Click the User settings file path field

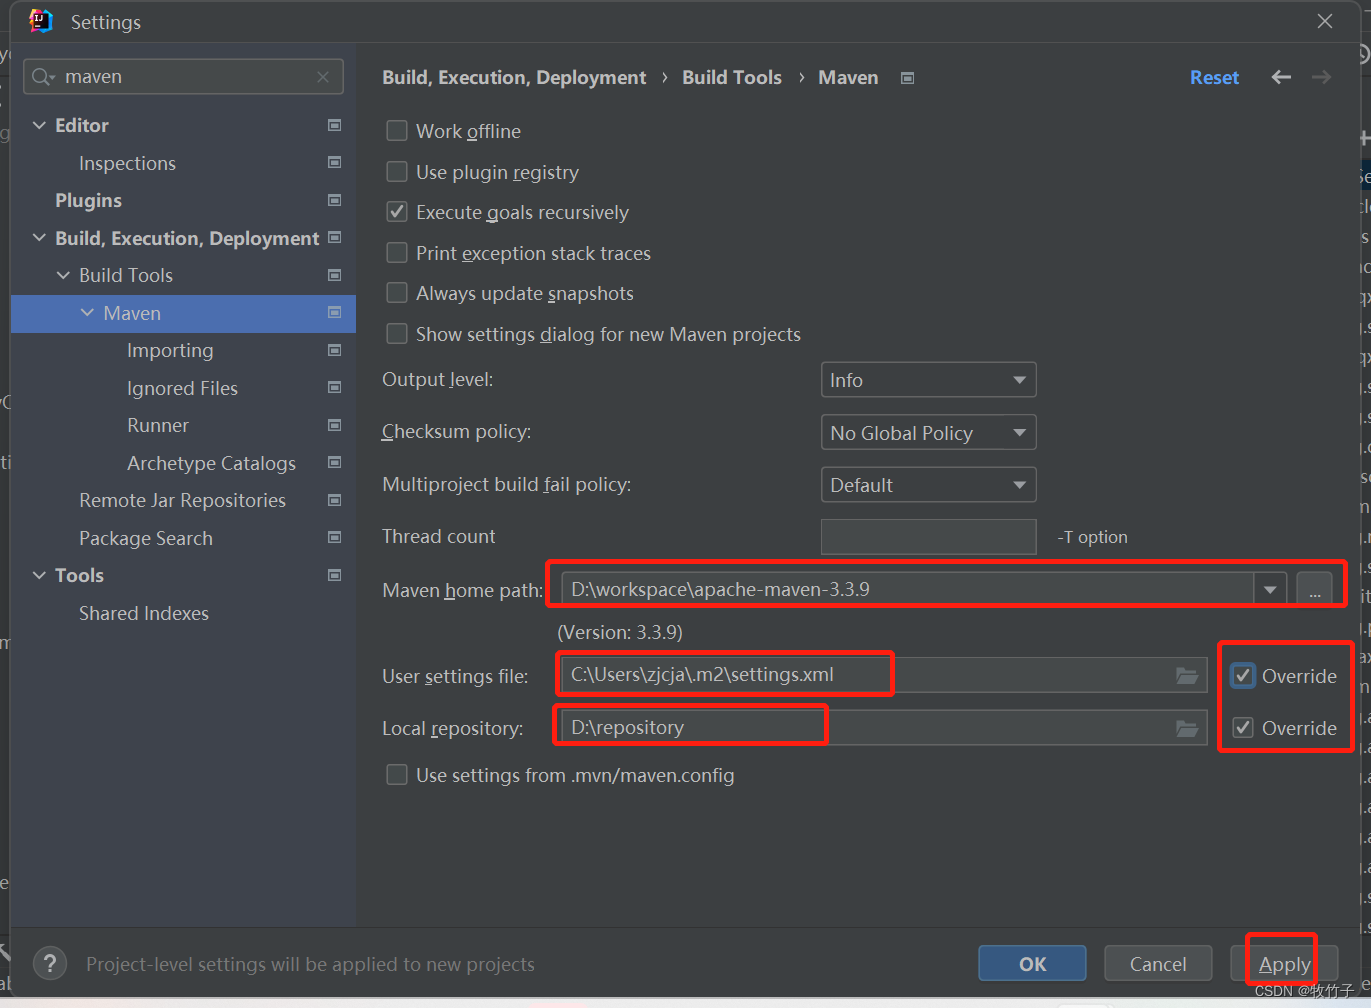[x=883, y=676]
